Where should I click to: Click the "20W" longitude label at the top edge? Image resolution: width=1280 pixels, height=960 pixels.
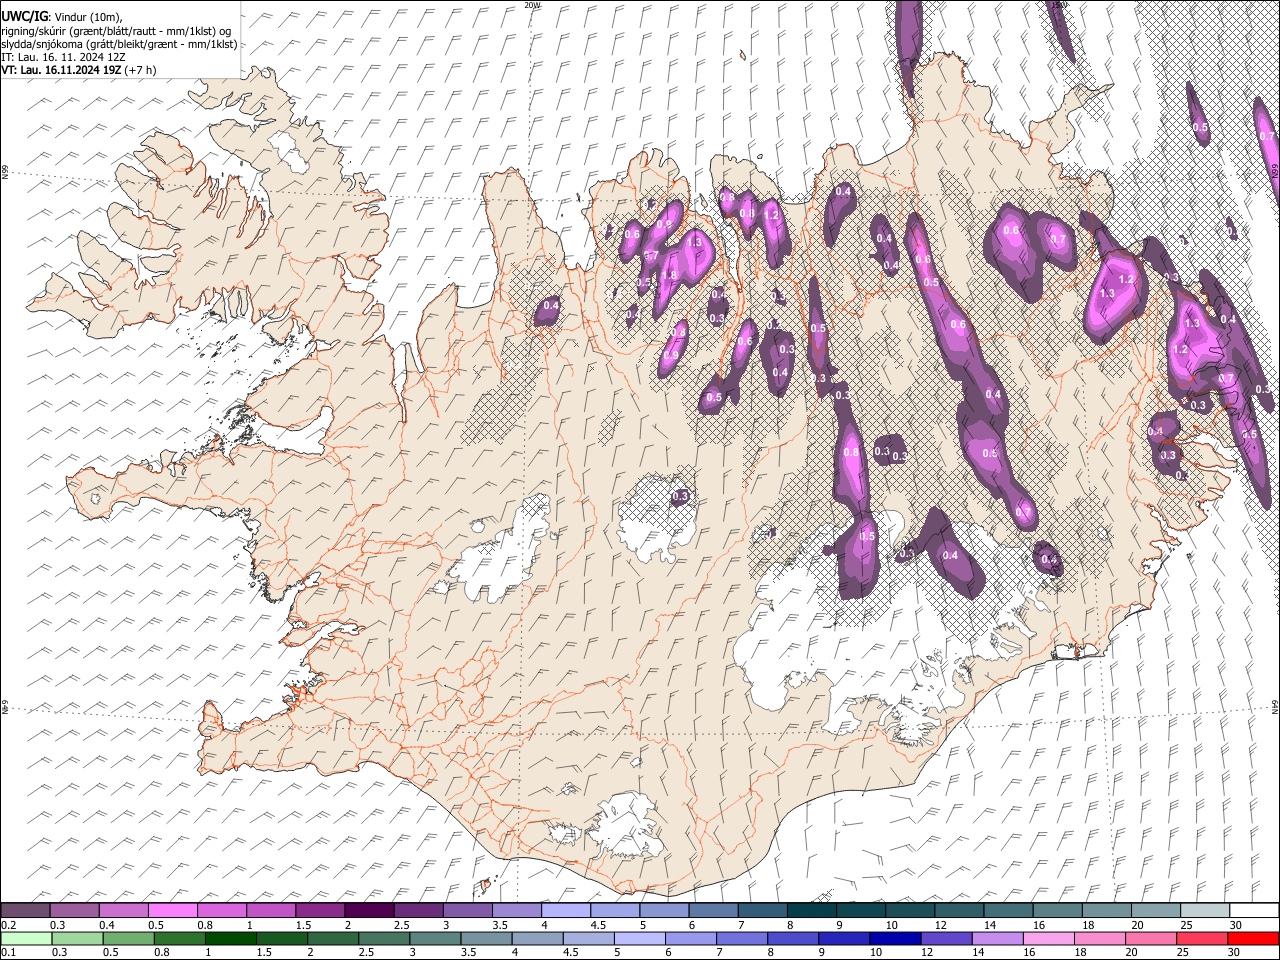(x=531, y=5)
